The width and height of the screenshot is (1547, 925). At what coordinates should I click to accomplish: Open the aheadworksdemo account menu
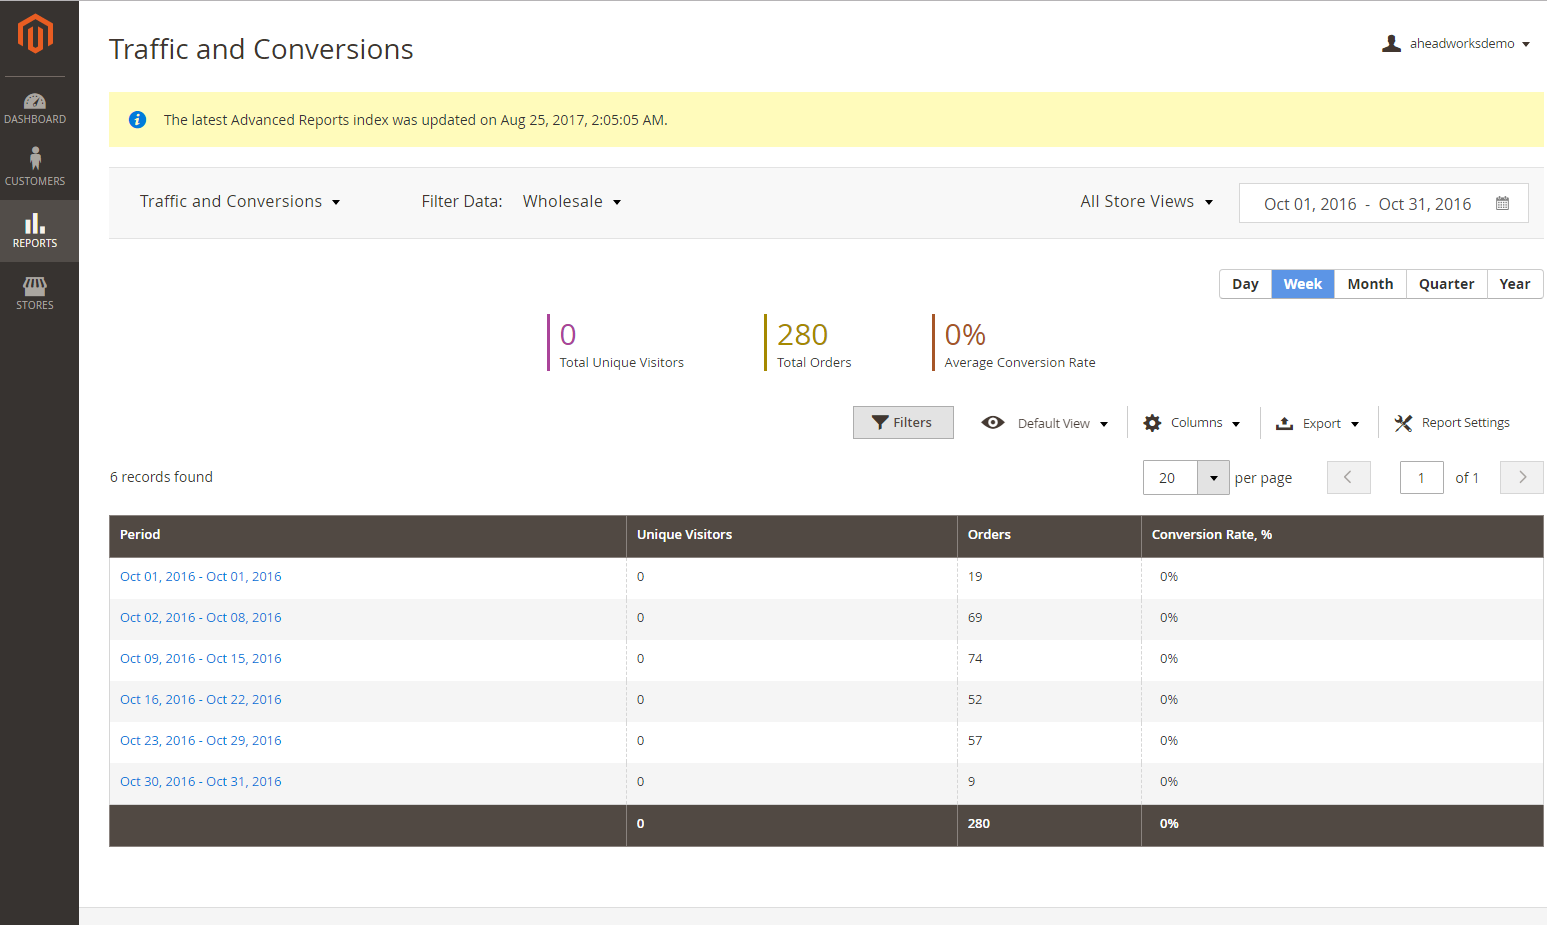click(x=1456, y=44)
